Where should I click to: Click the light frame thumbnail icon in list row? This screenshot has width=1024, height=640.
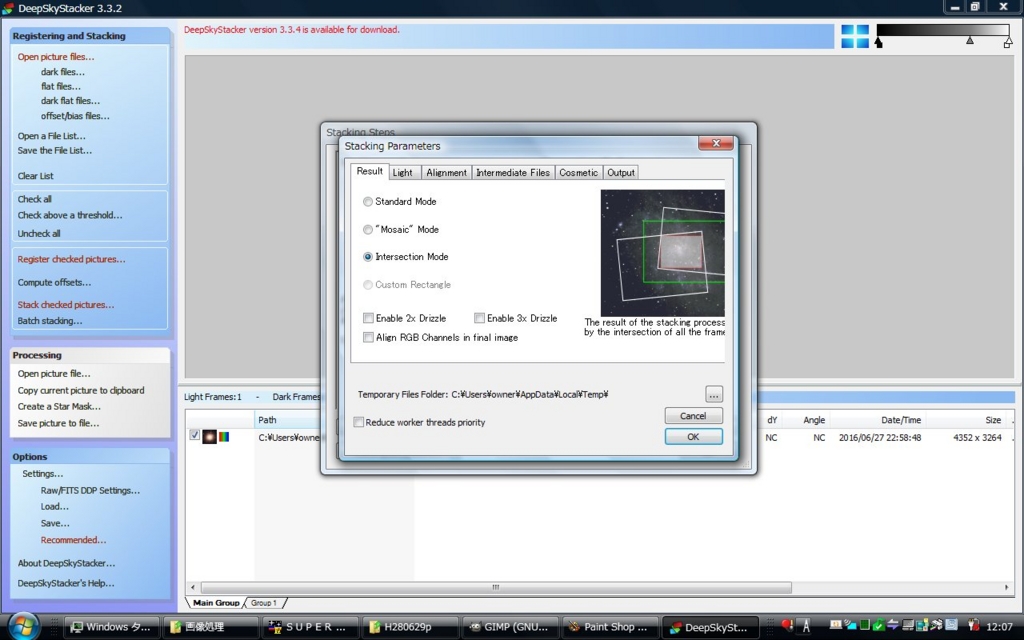pyautogui.click(x=209, y=437)
